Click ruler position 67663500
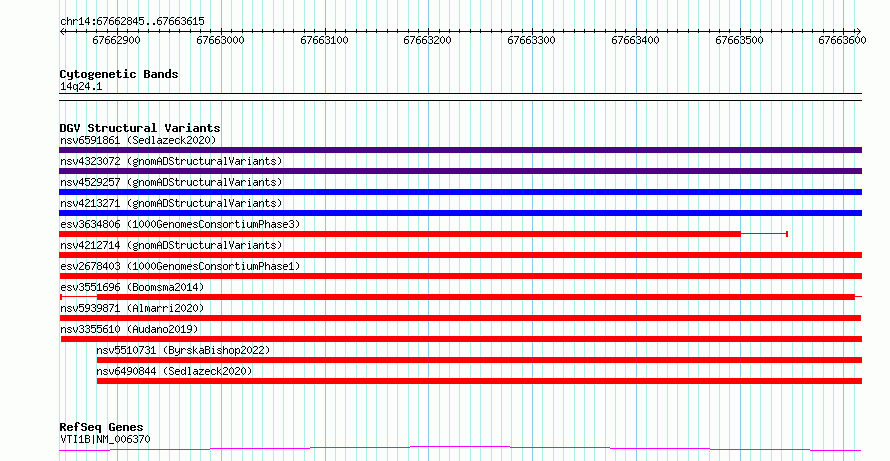 click(739, 40)
